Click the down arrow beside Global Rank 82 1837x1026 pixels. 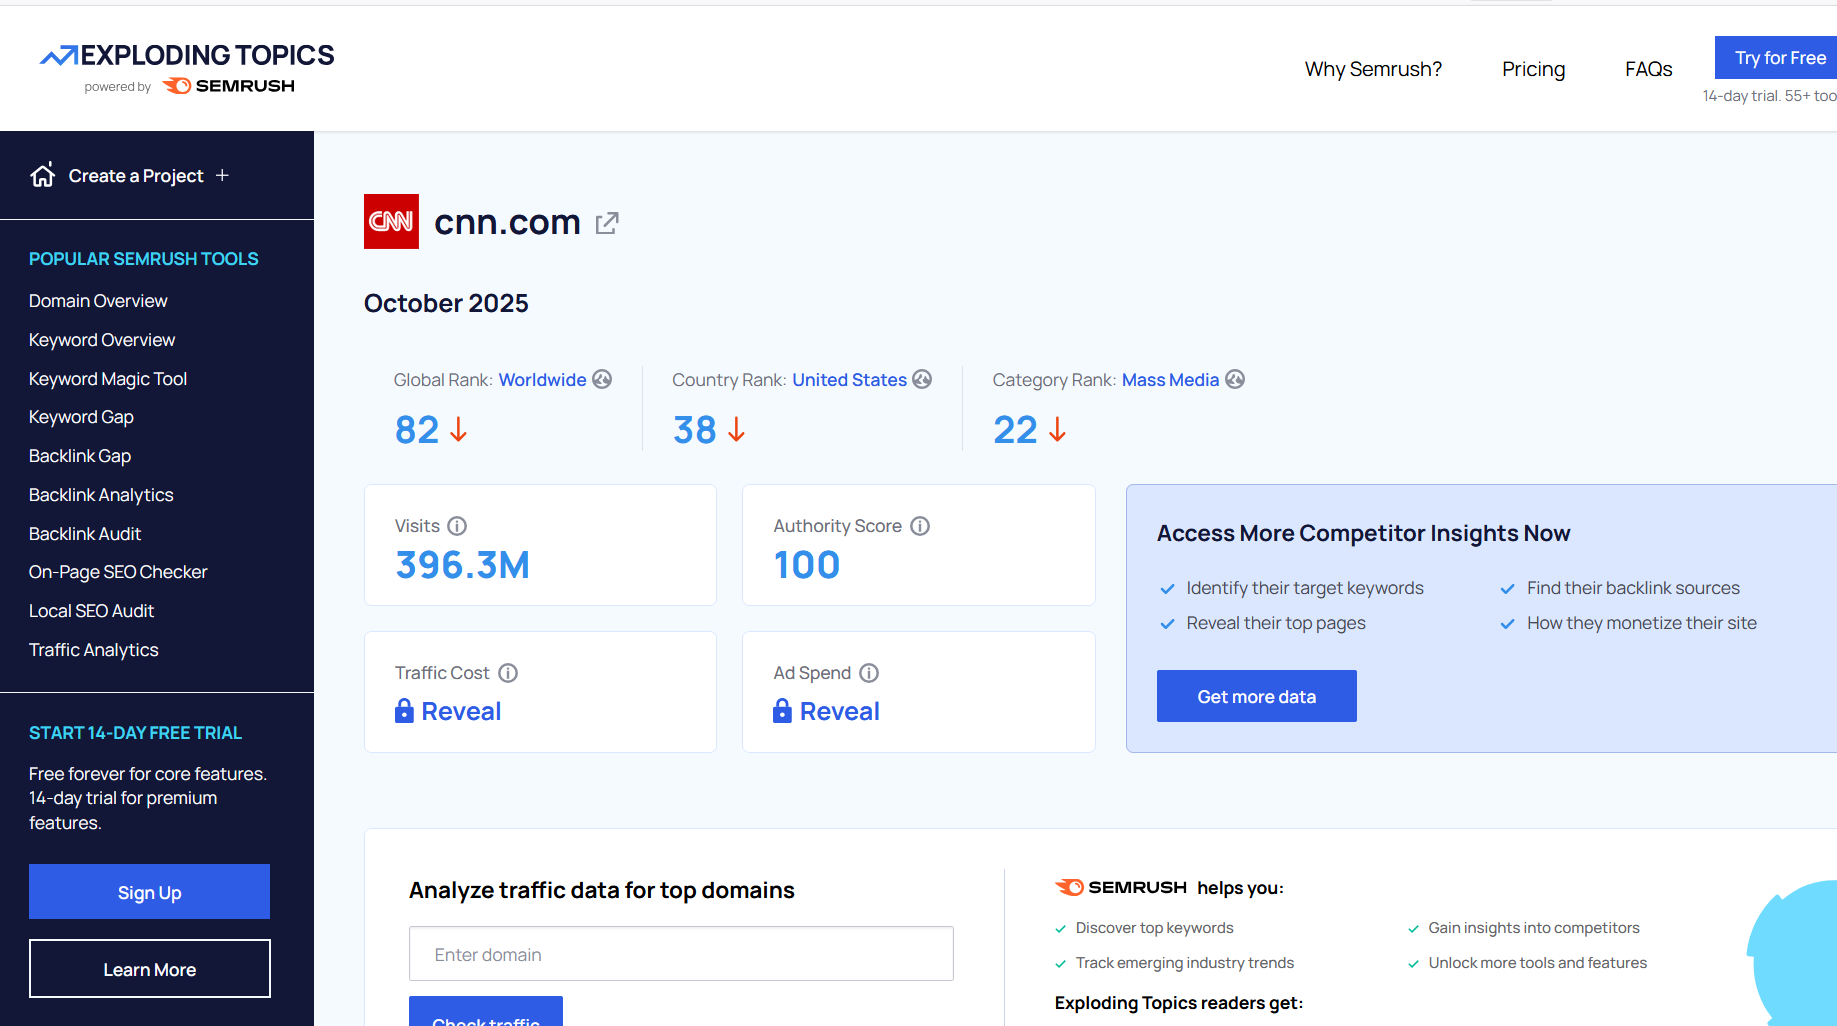(x=458, y=429)
